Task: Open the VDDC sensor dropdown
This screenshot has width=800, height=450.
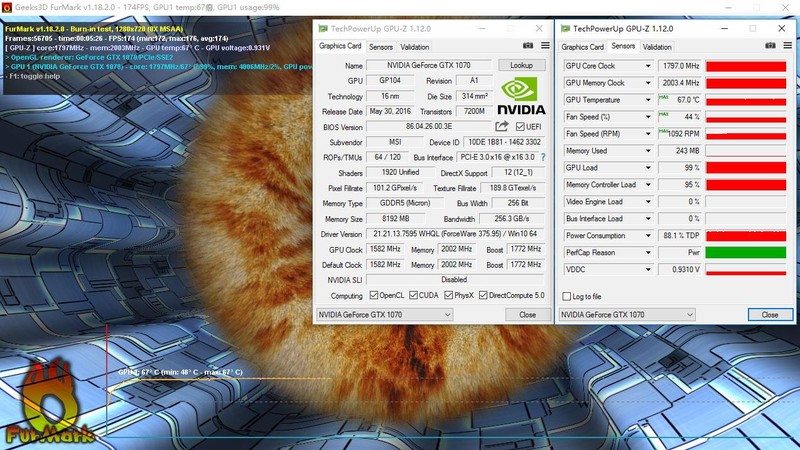Action: click(648, 269)
